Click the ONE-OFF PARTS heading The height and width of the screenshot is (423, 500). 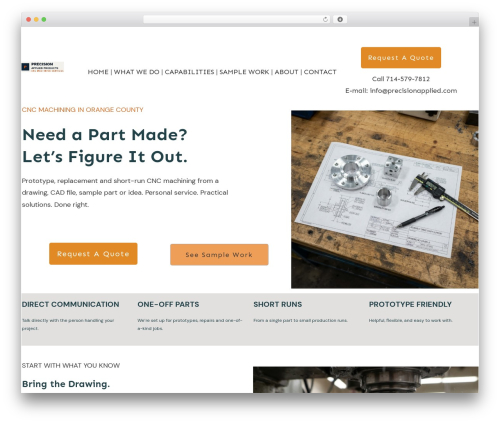(168, 304)
